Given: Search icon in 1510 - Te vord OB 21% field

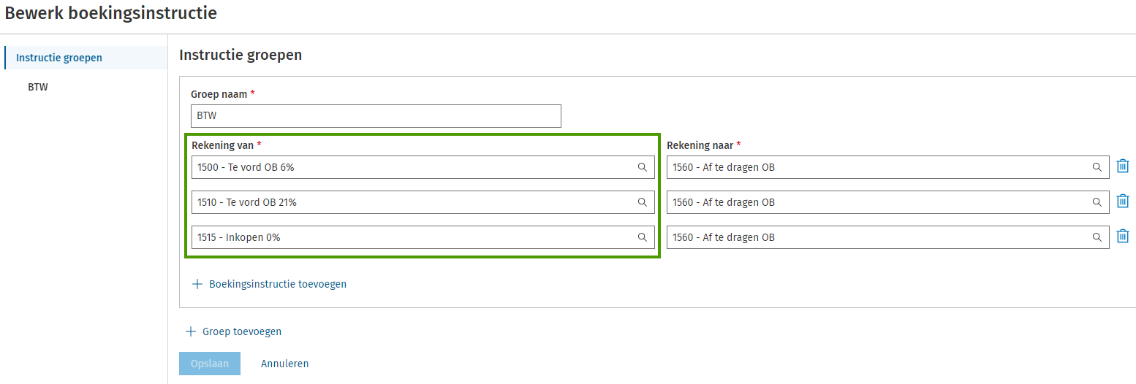Looking at the screenshot, I should pyautogui.click(x=642, y=202).
